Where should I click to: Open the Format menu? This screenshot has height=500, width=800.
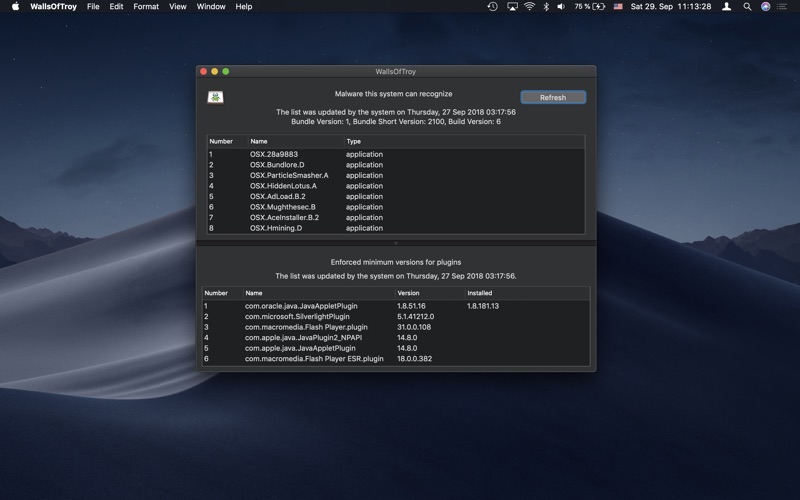click(x=146, y=7)
